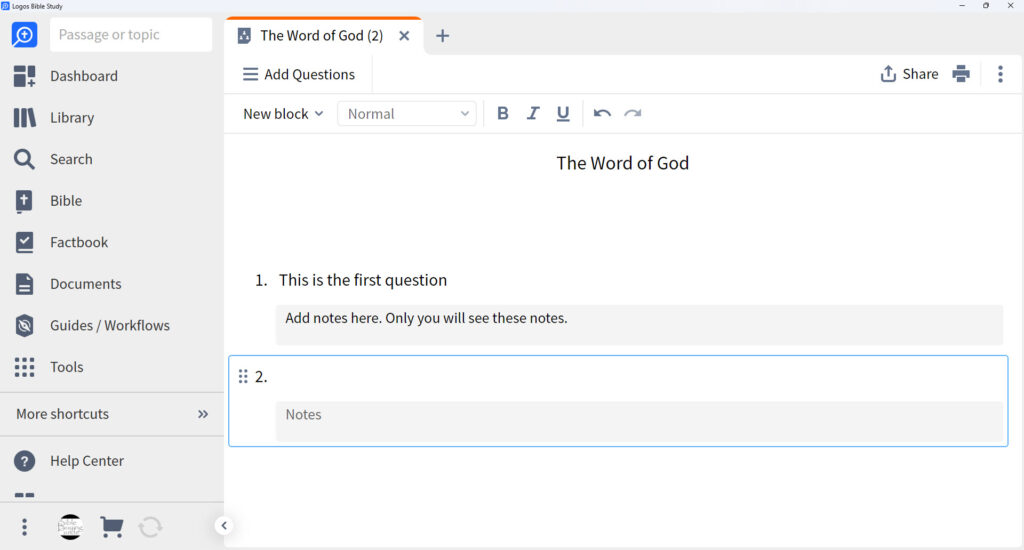Image resolution: width=1024 pixels, height=550 pixels.
Task: Open the Bible icon in the sidebar
Action: 24,201
